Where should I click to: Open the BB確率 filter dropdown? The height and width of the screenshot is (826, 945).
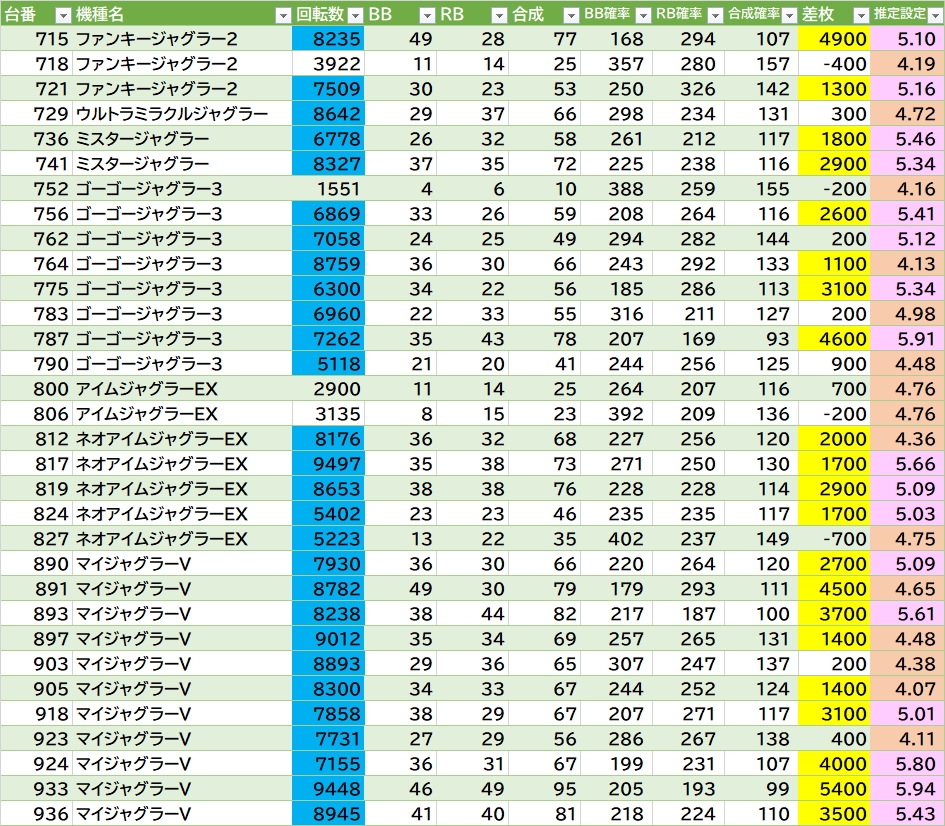(x=643, y=15)
